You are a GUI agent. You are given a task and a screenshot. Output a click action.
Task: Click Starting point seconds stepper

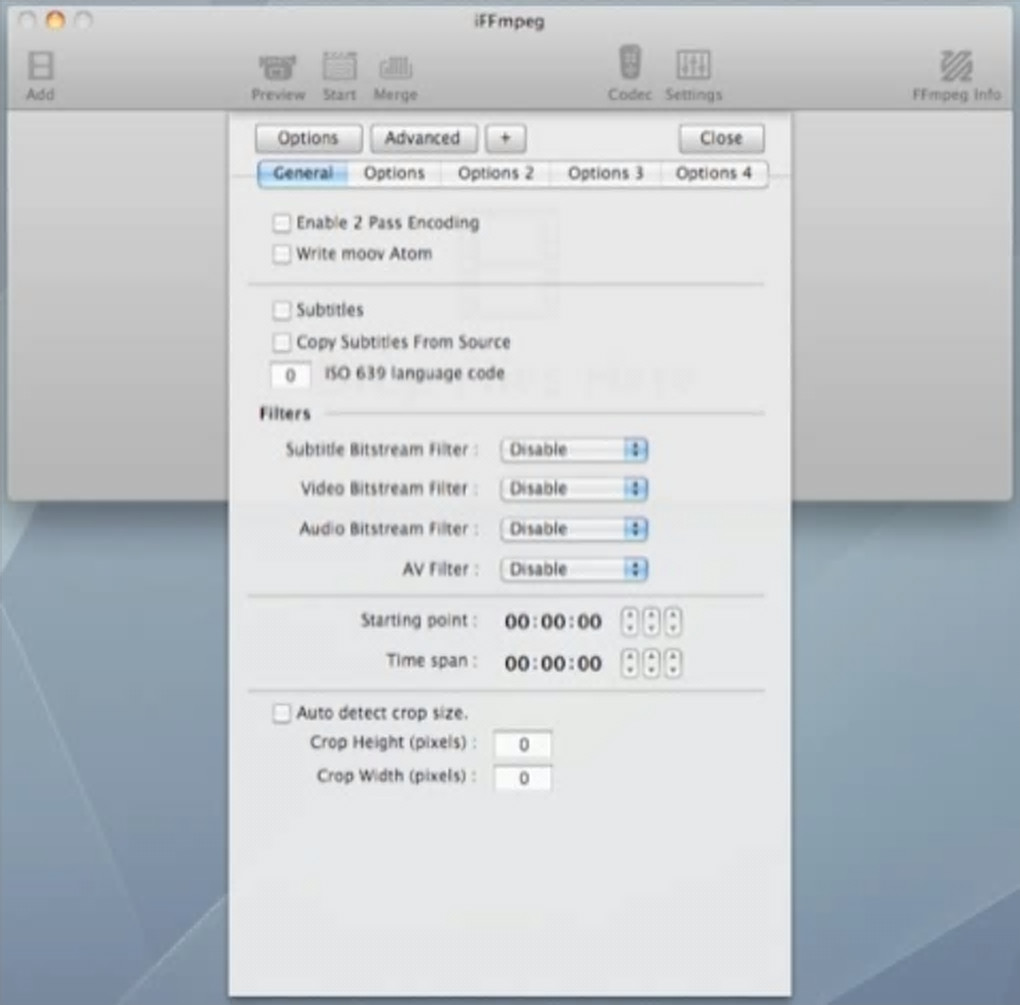pyautogui.click(x=673, y=621)
